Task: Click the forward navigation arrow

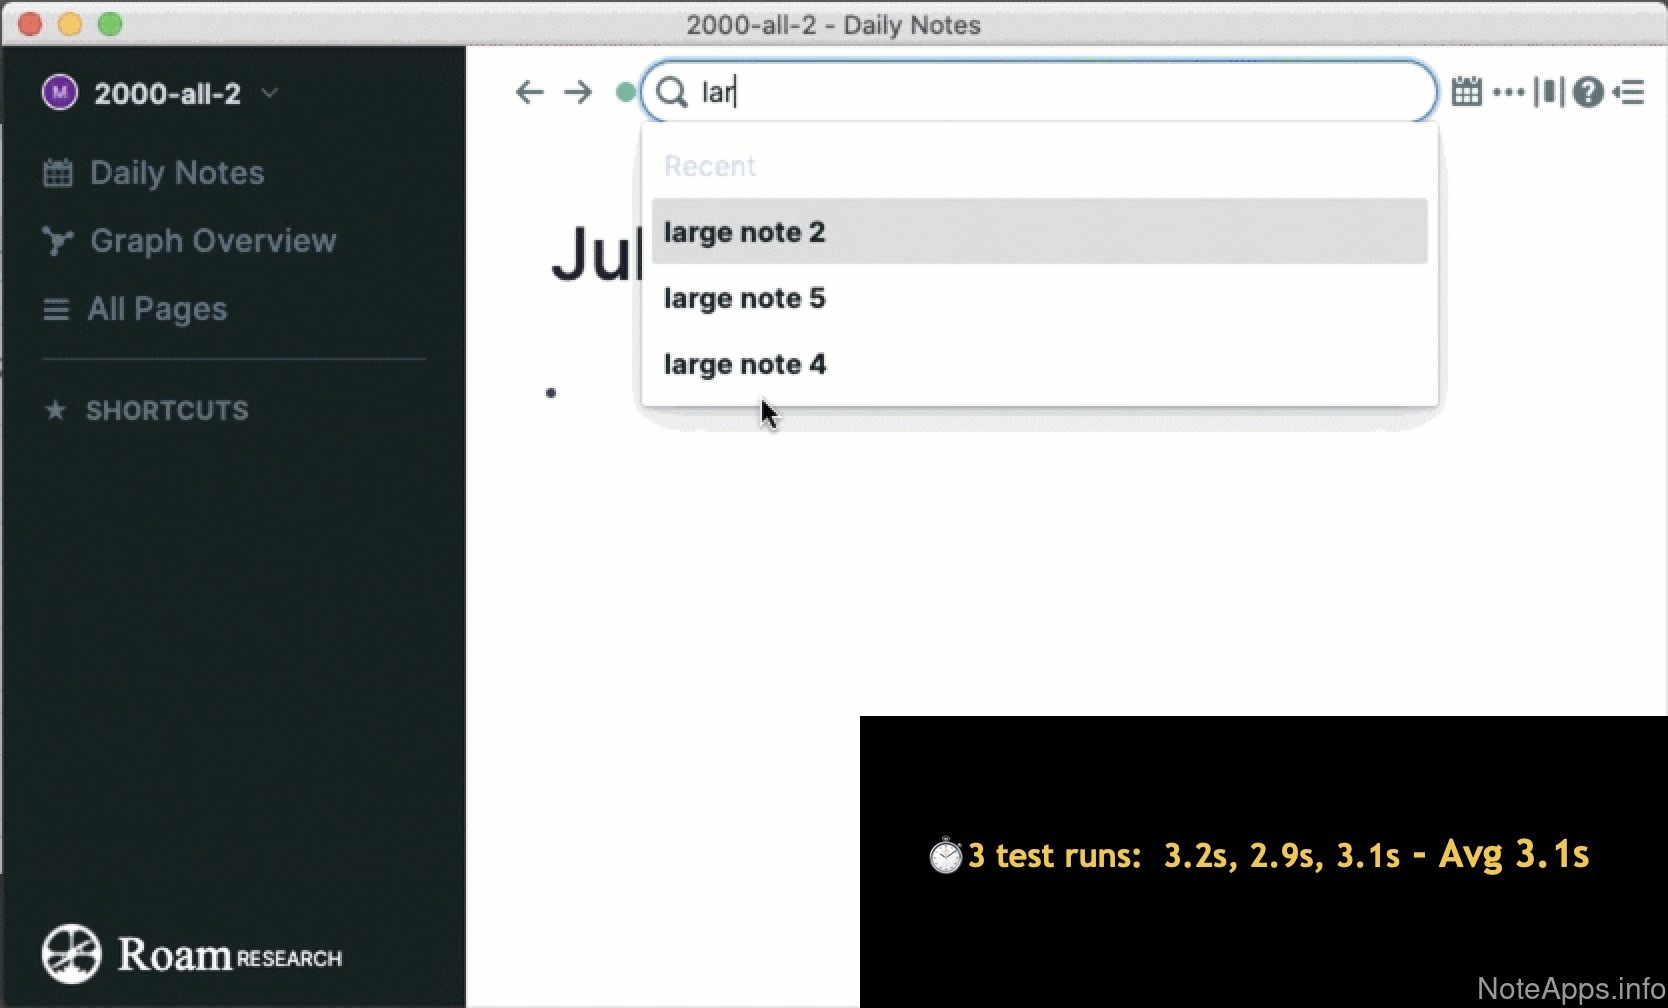Action: click(578, 93)
